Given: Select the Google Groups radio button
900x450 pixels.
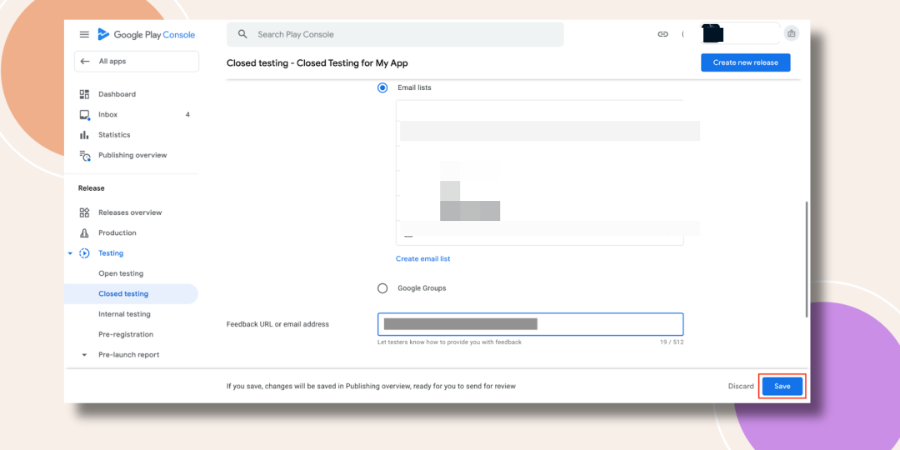Looking at the screenshot, I should [382, 288].
